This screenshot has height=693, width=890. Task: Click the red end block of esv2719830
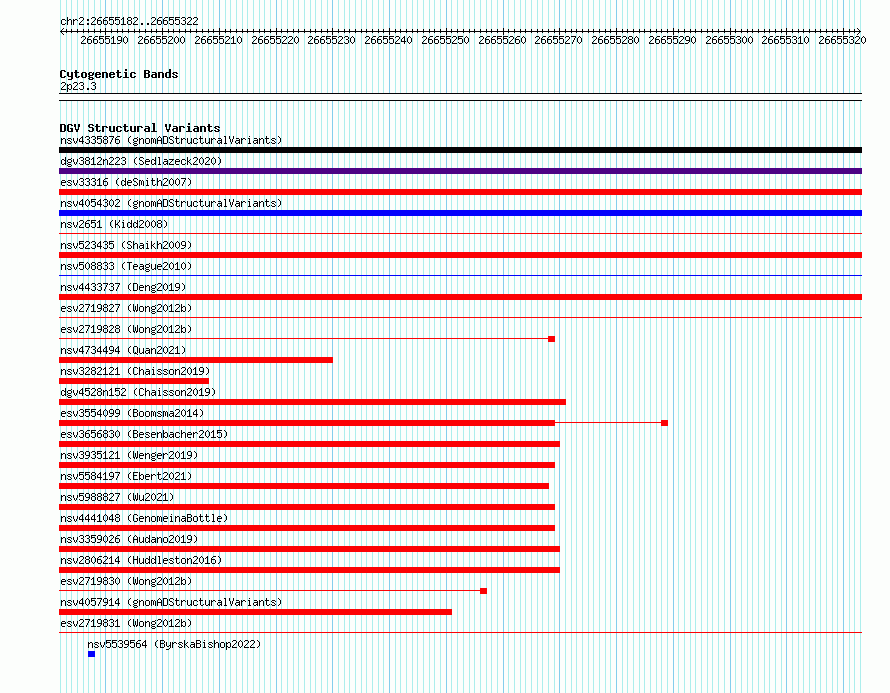tap(484, 591)
